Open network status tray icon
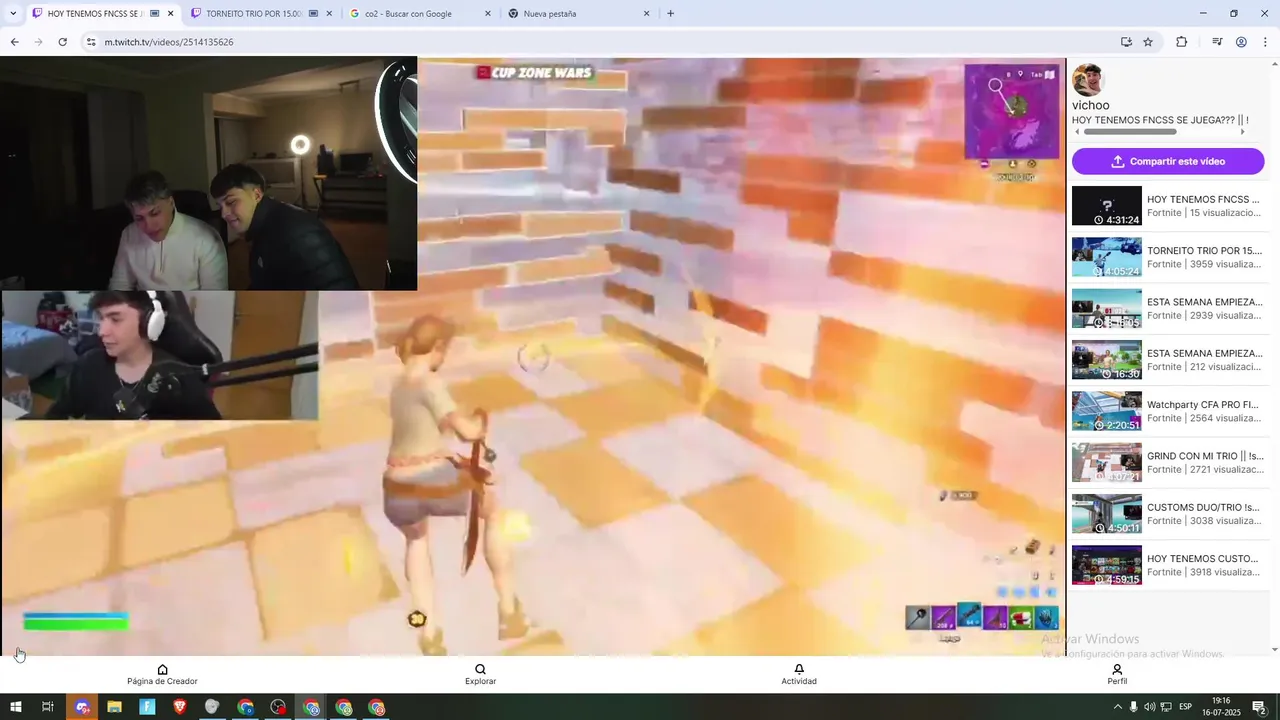The height and width of the screenshot is (720, 1280). point(1166,707)
